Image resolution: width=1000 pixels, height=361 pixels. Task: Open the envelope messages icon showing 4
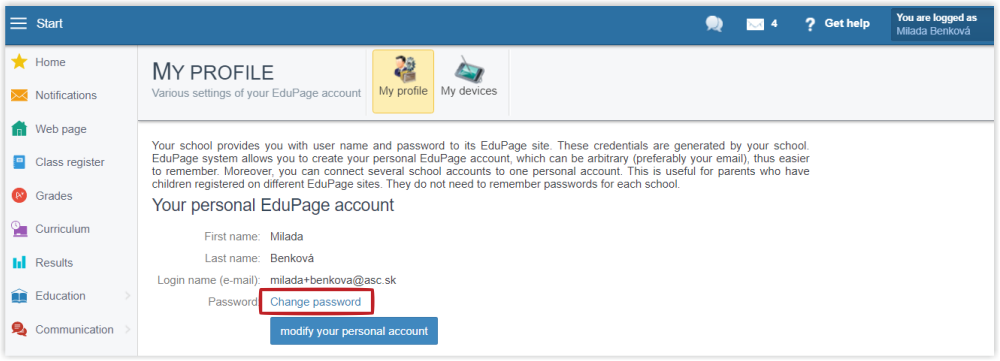(755, 24)
